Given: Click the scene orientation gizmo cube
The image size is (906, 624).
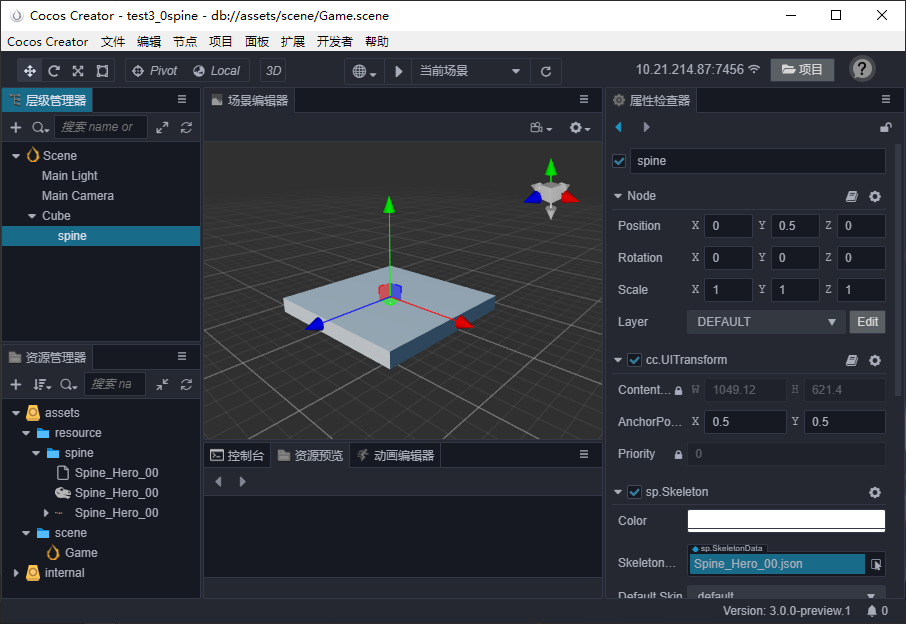Looking at the screenshot, I should point(551,190).
